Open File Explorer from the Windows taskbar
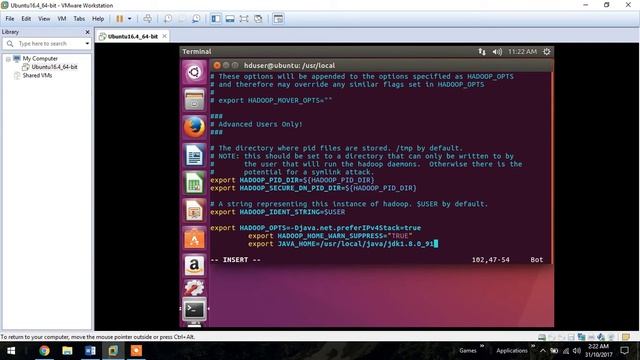The height and width of the screenshot is (360, 640). pyautogui.click(x=67, y=351)
